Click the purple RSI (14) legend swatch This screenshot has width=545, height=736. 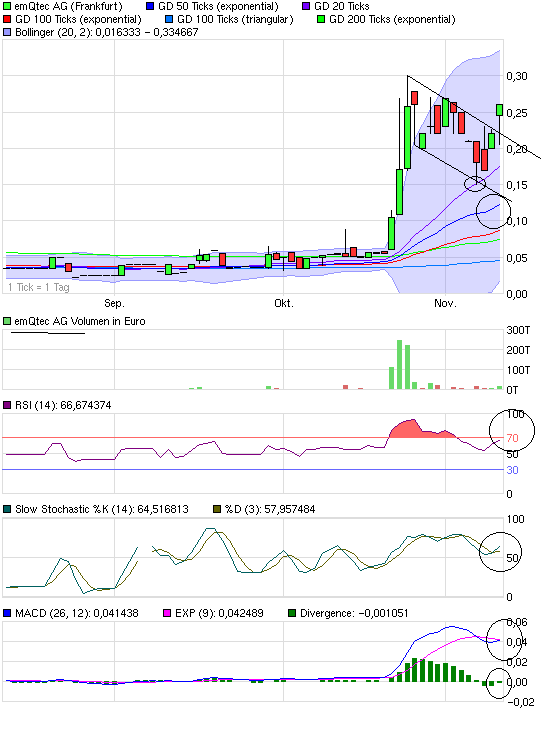(7, 405)
